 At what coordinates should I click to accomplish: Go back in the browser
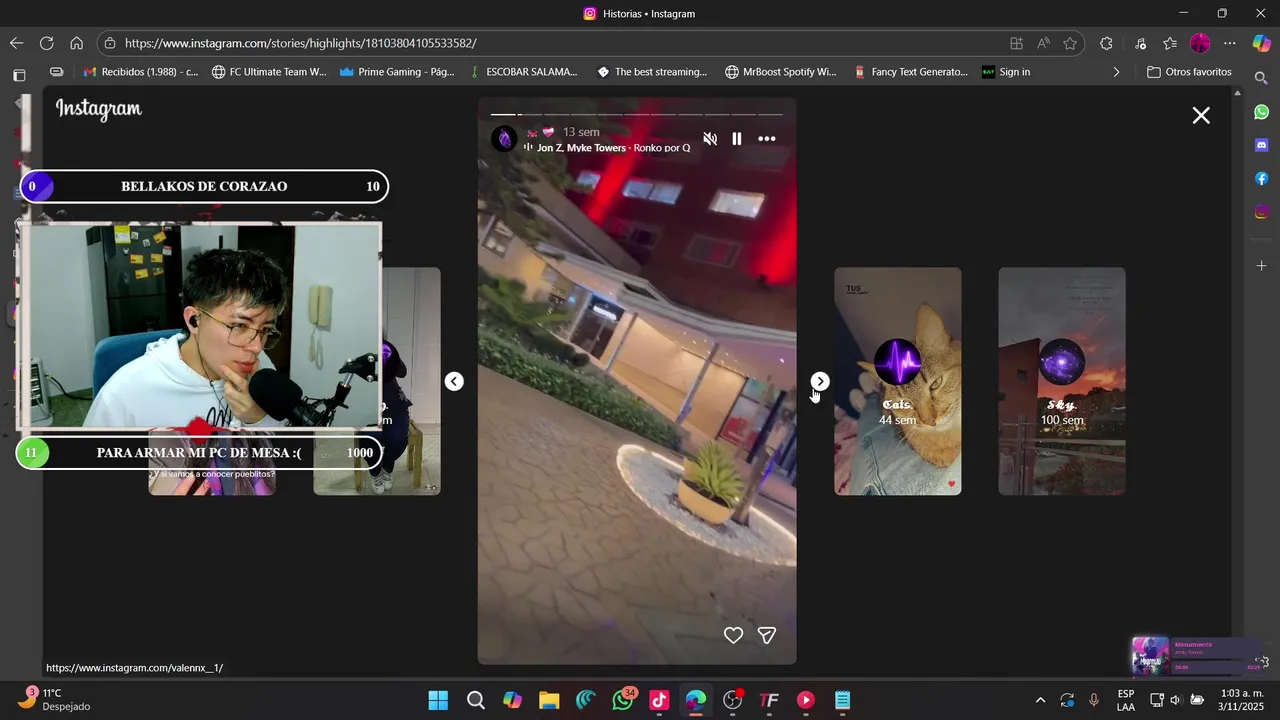pyautogui.click(x=16, y=43)
